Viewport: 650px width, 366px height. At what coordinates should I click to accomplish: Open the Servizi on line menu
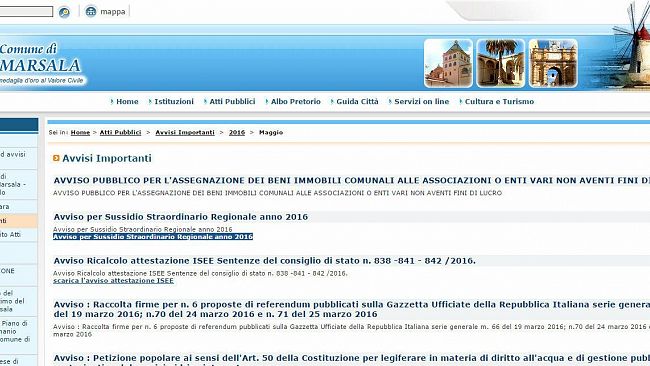(x=422, y=102)
